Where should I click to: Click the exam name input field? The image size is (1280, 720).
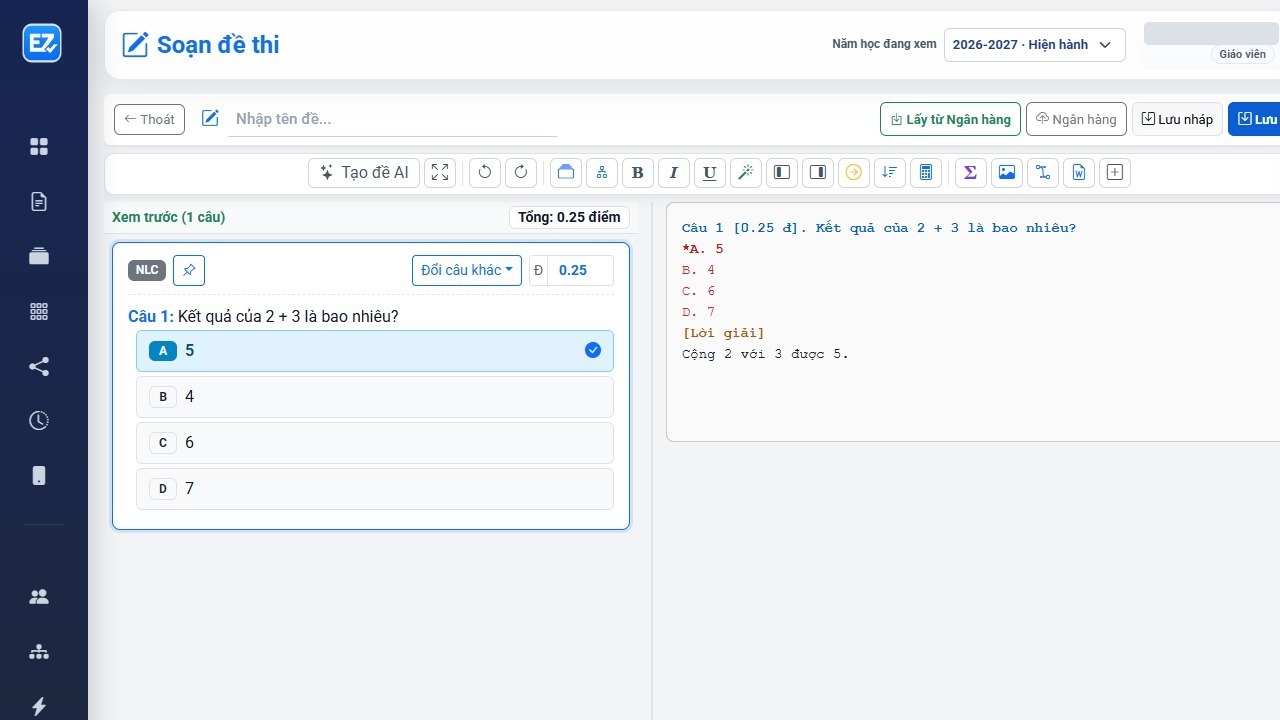(x=393, y=119)
